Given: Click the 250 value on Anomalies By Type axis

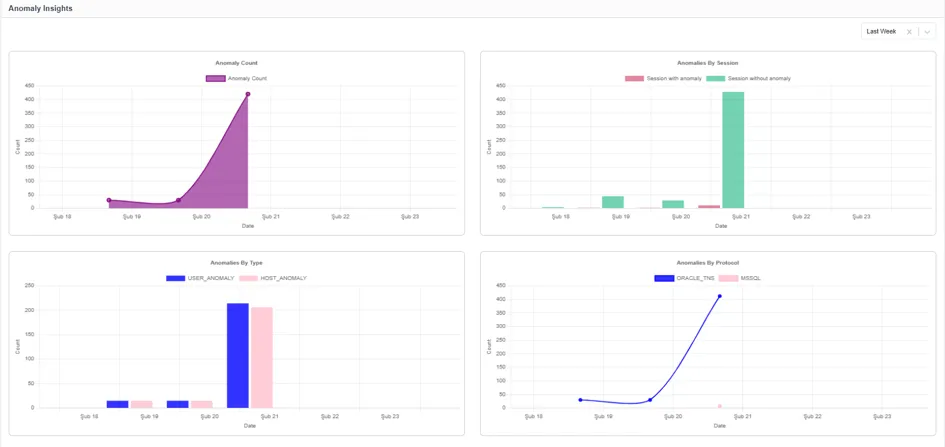Looking at the screenshot, I should (30, 286).
